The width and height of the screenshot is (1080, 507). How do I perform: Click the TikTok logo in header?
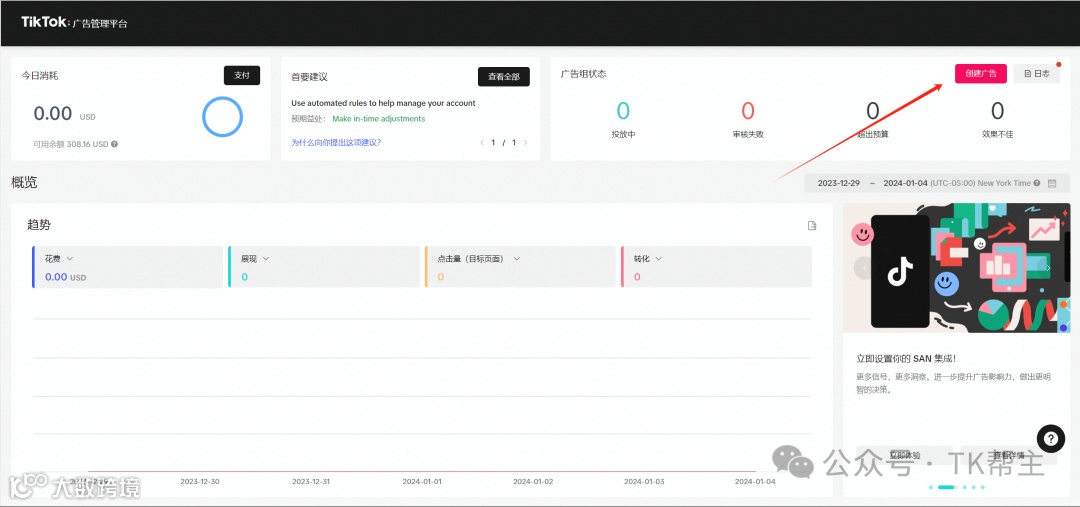tap(44, 23)
